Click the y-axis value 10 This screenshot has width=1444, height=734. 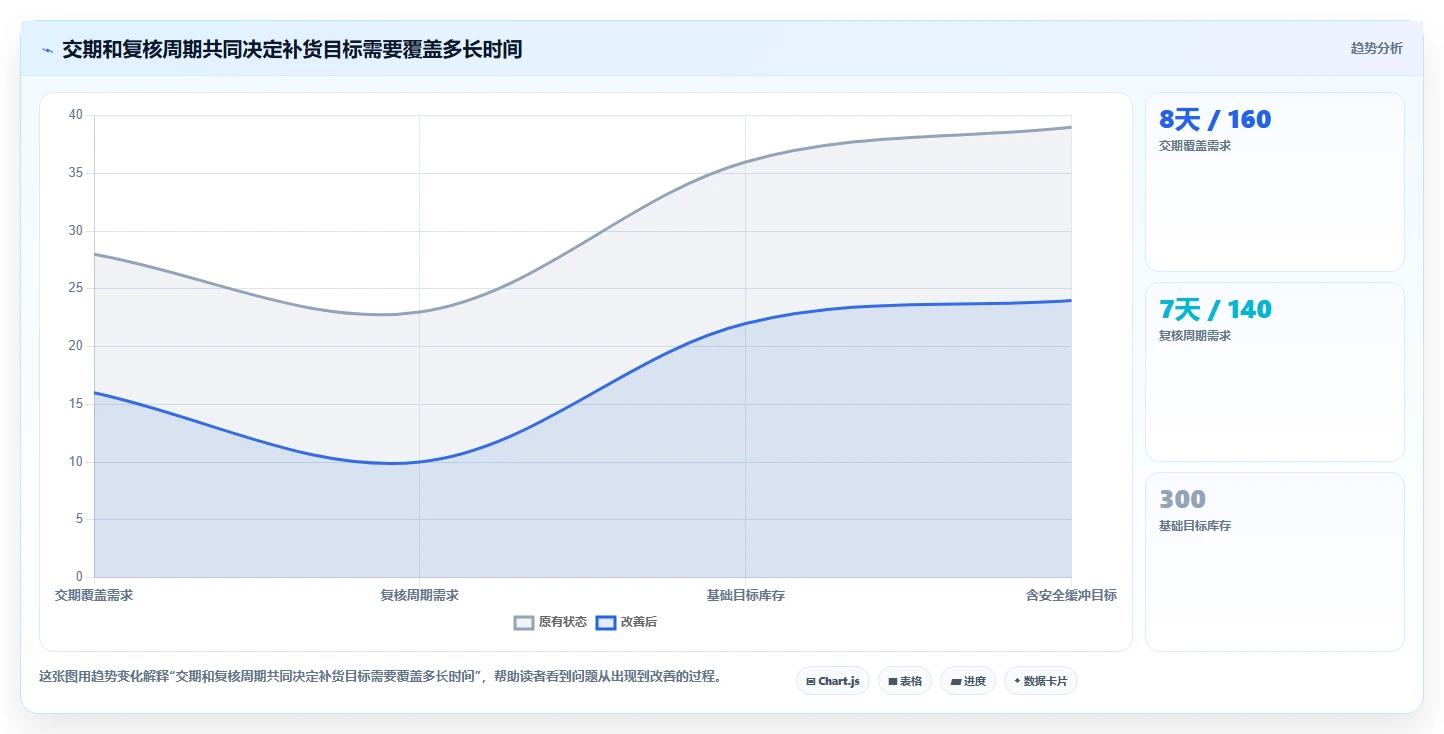click(76, 462)
